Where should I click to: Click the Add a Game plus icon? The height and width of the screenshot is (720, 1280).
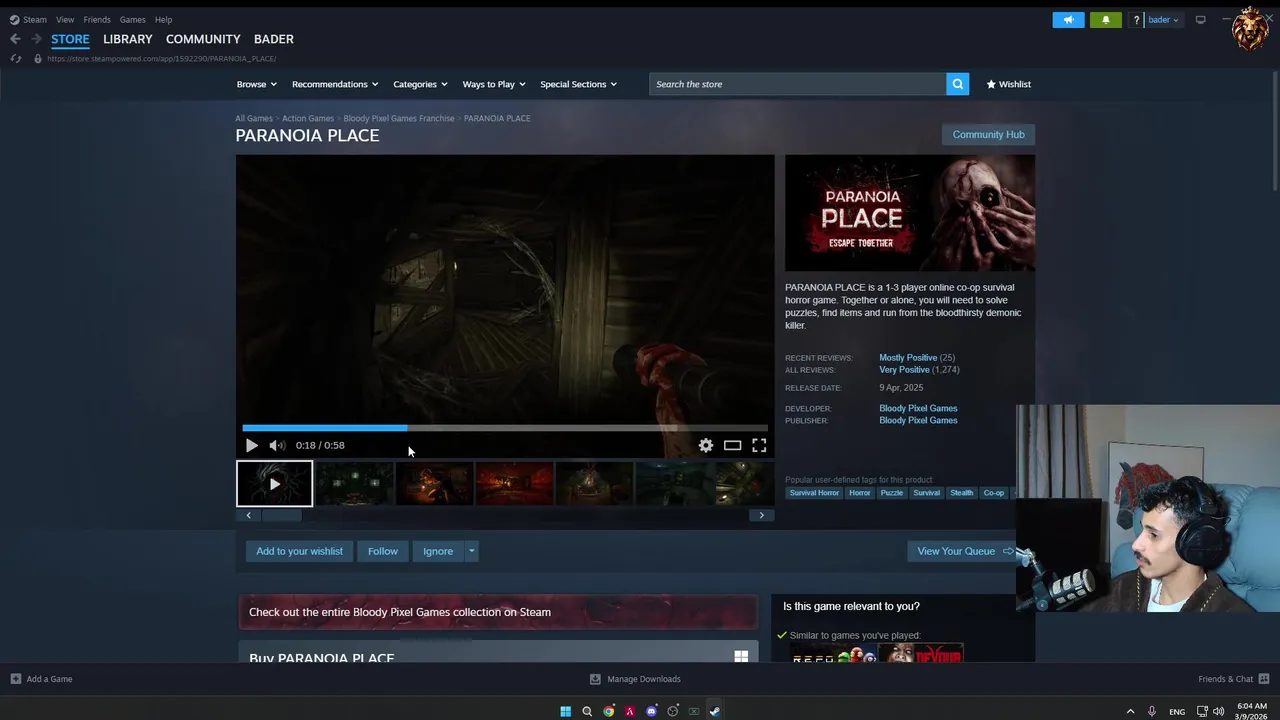[x=16, y=679]
